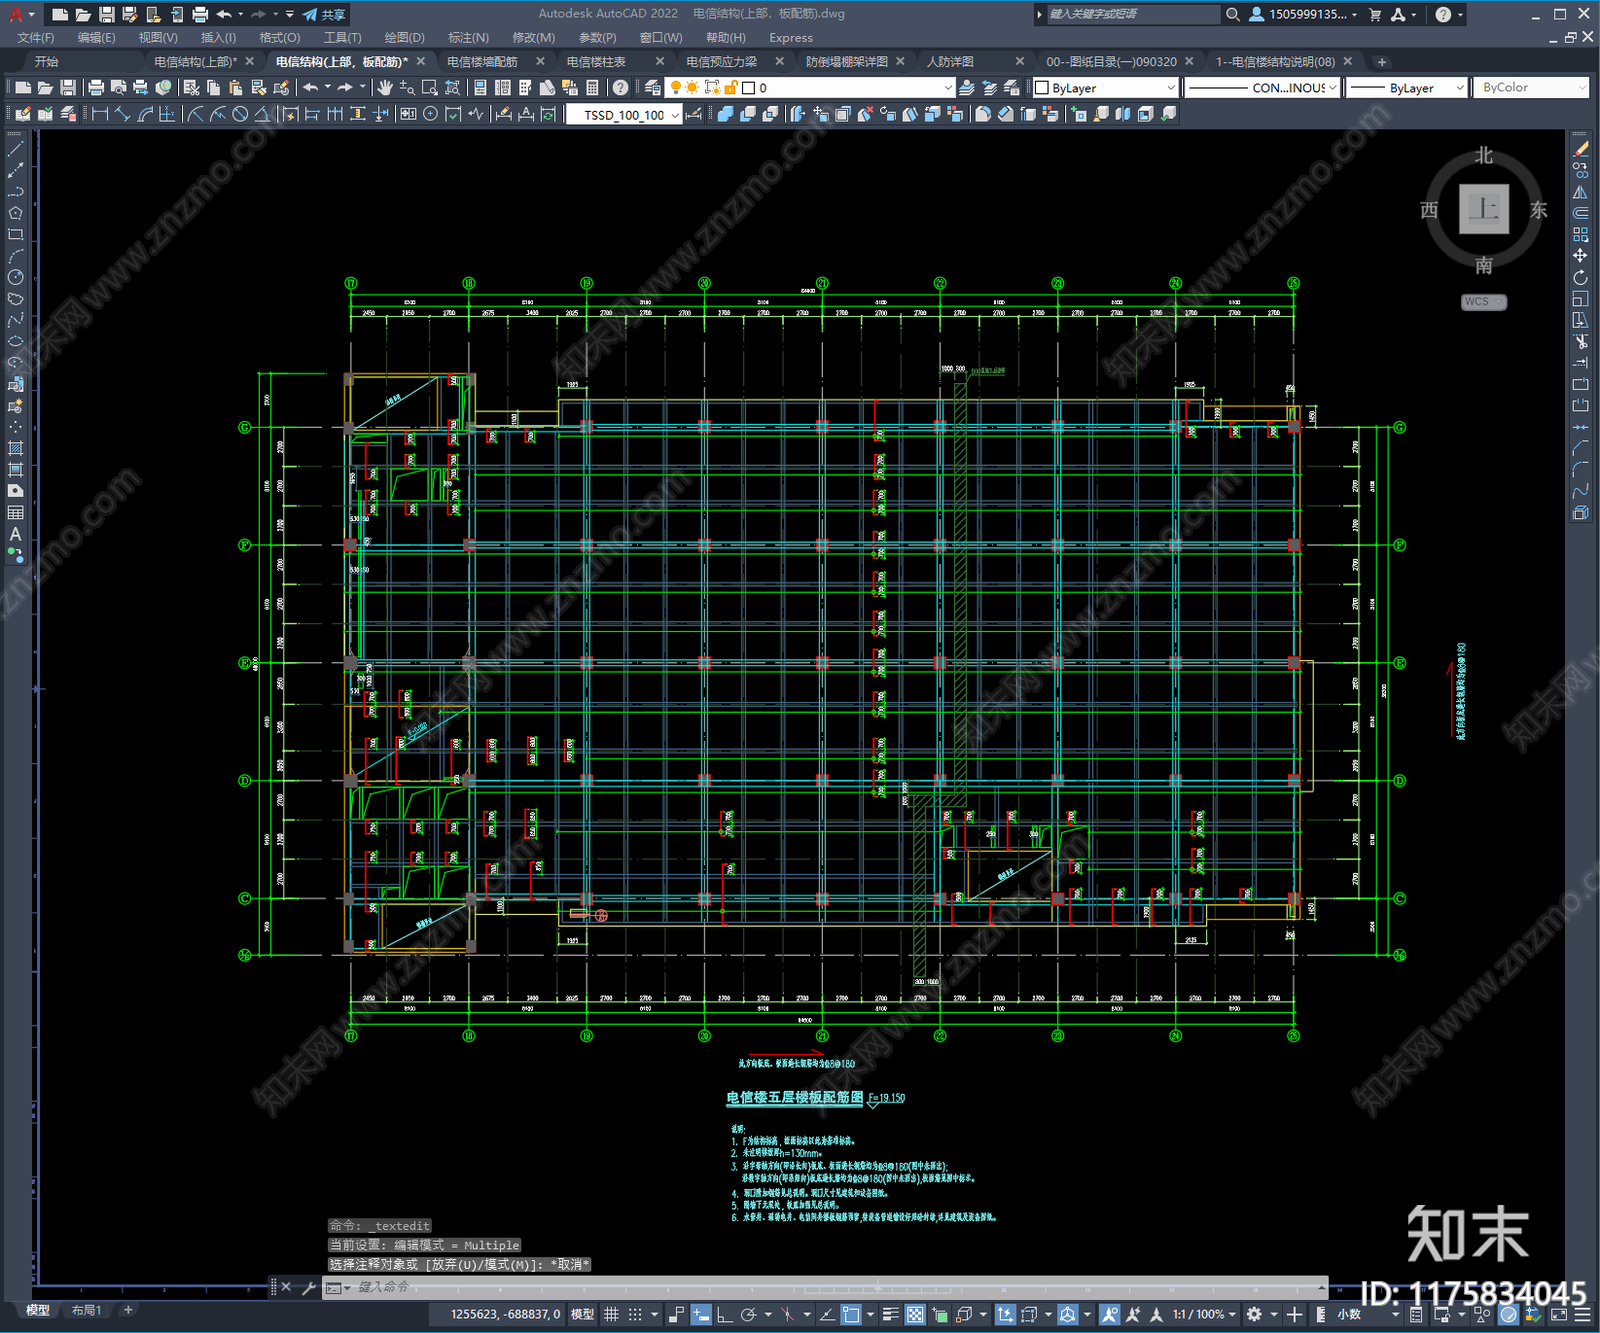Click the 共享 share button
This screenshot has height=1333, width=1600.
(x=325, y=14)
